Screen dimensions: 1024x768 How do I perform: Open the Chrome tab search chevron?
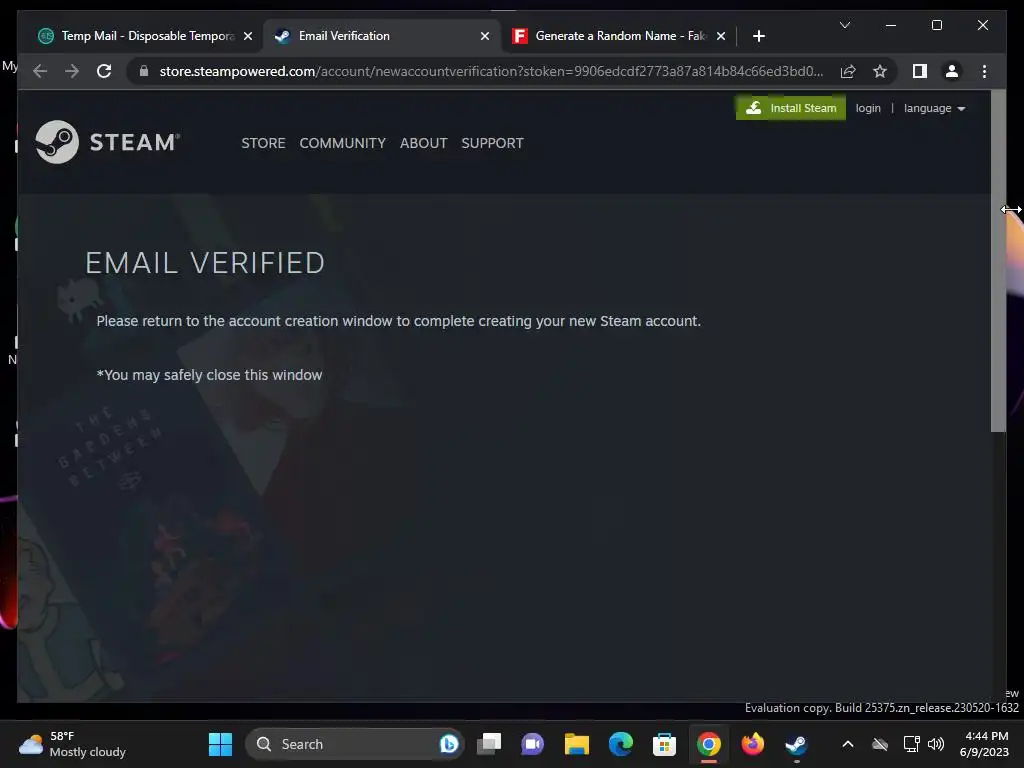[x=844, y=25]
